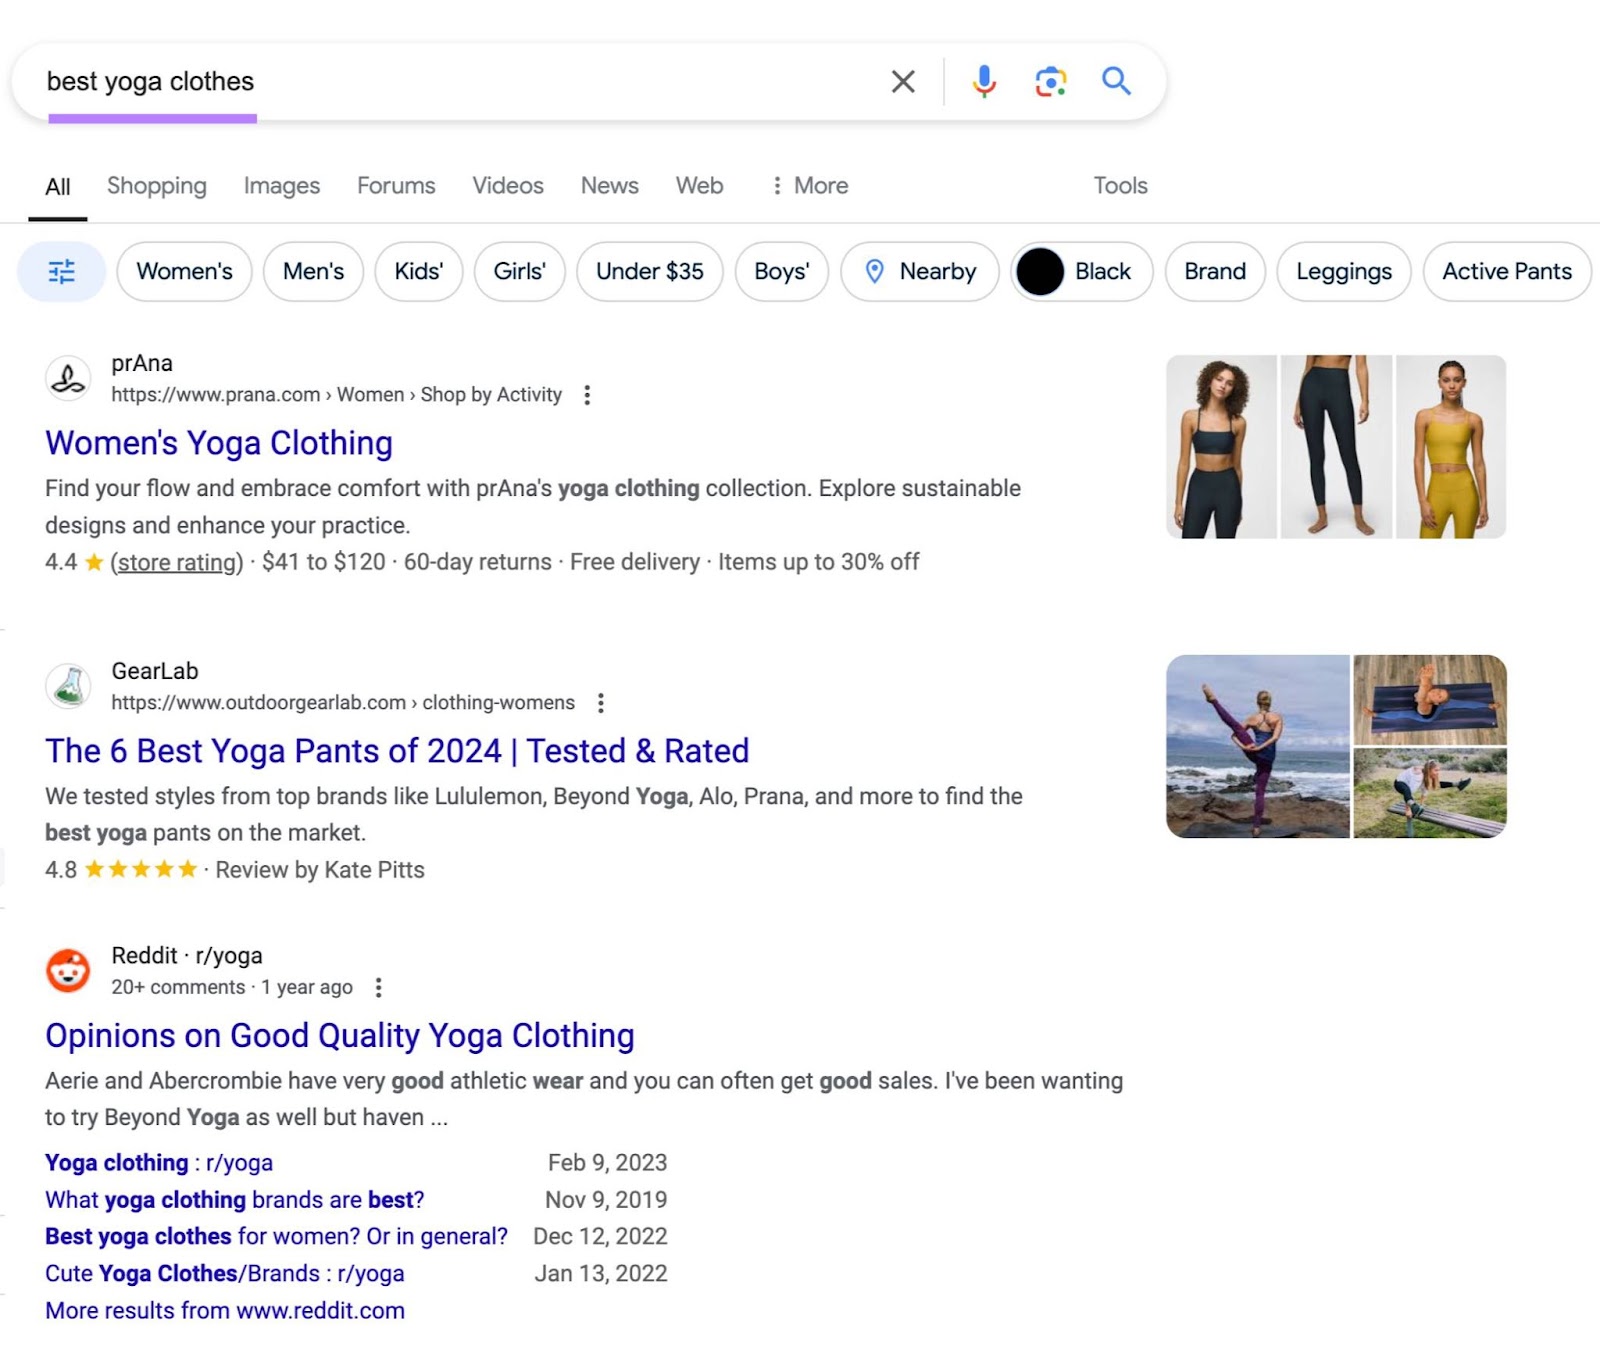Open Opinions on Good Quality Yoga Clothing result

[340, 1036]
